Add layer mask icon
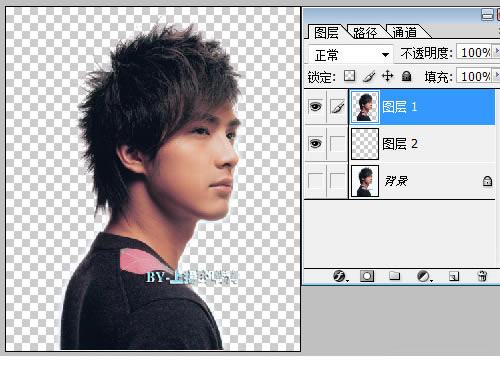The height and width of the screenshot is (369, 500). [x=367, y=276]
